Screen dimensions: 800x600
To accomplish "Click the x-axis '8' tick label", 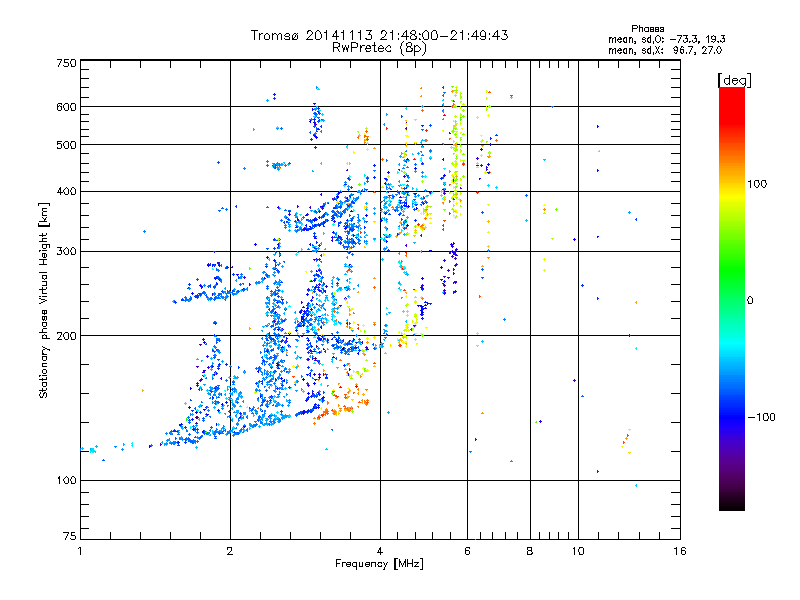I will pos(530,551).
